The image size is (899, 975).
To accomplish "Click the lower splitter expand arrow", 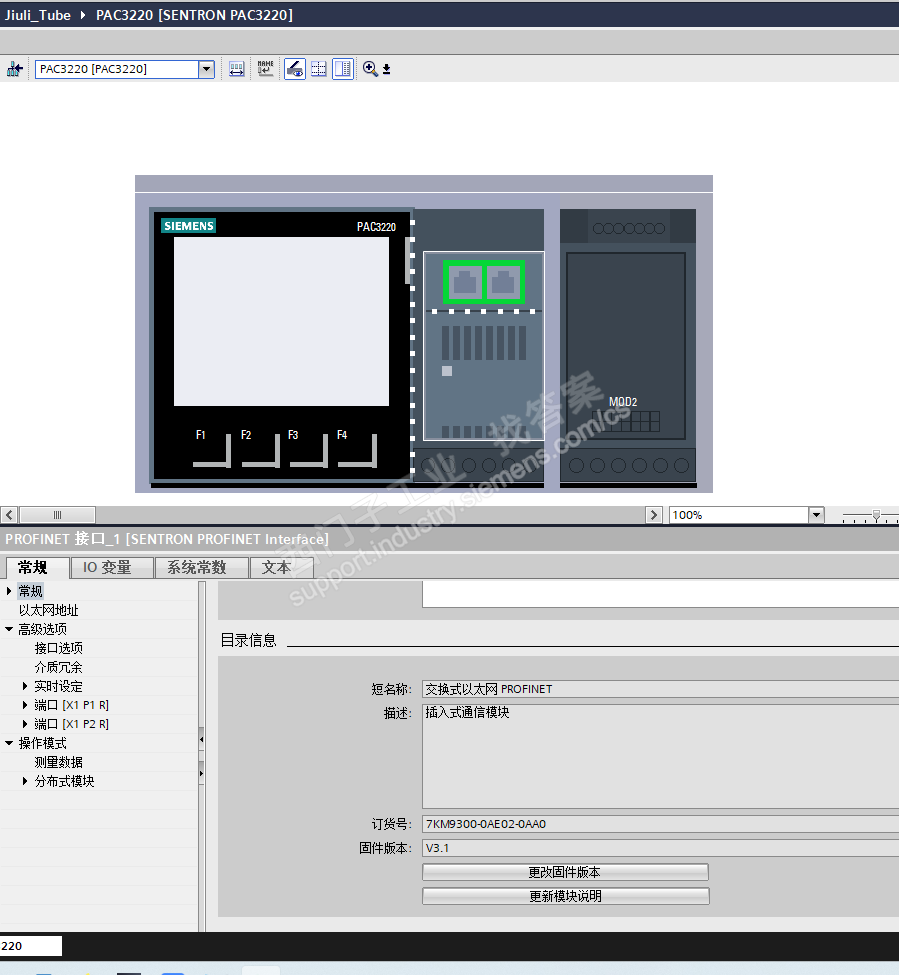I will coord(201,774).
